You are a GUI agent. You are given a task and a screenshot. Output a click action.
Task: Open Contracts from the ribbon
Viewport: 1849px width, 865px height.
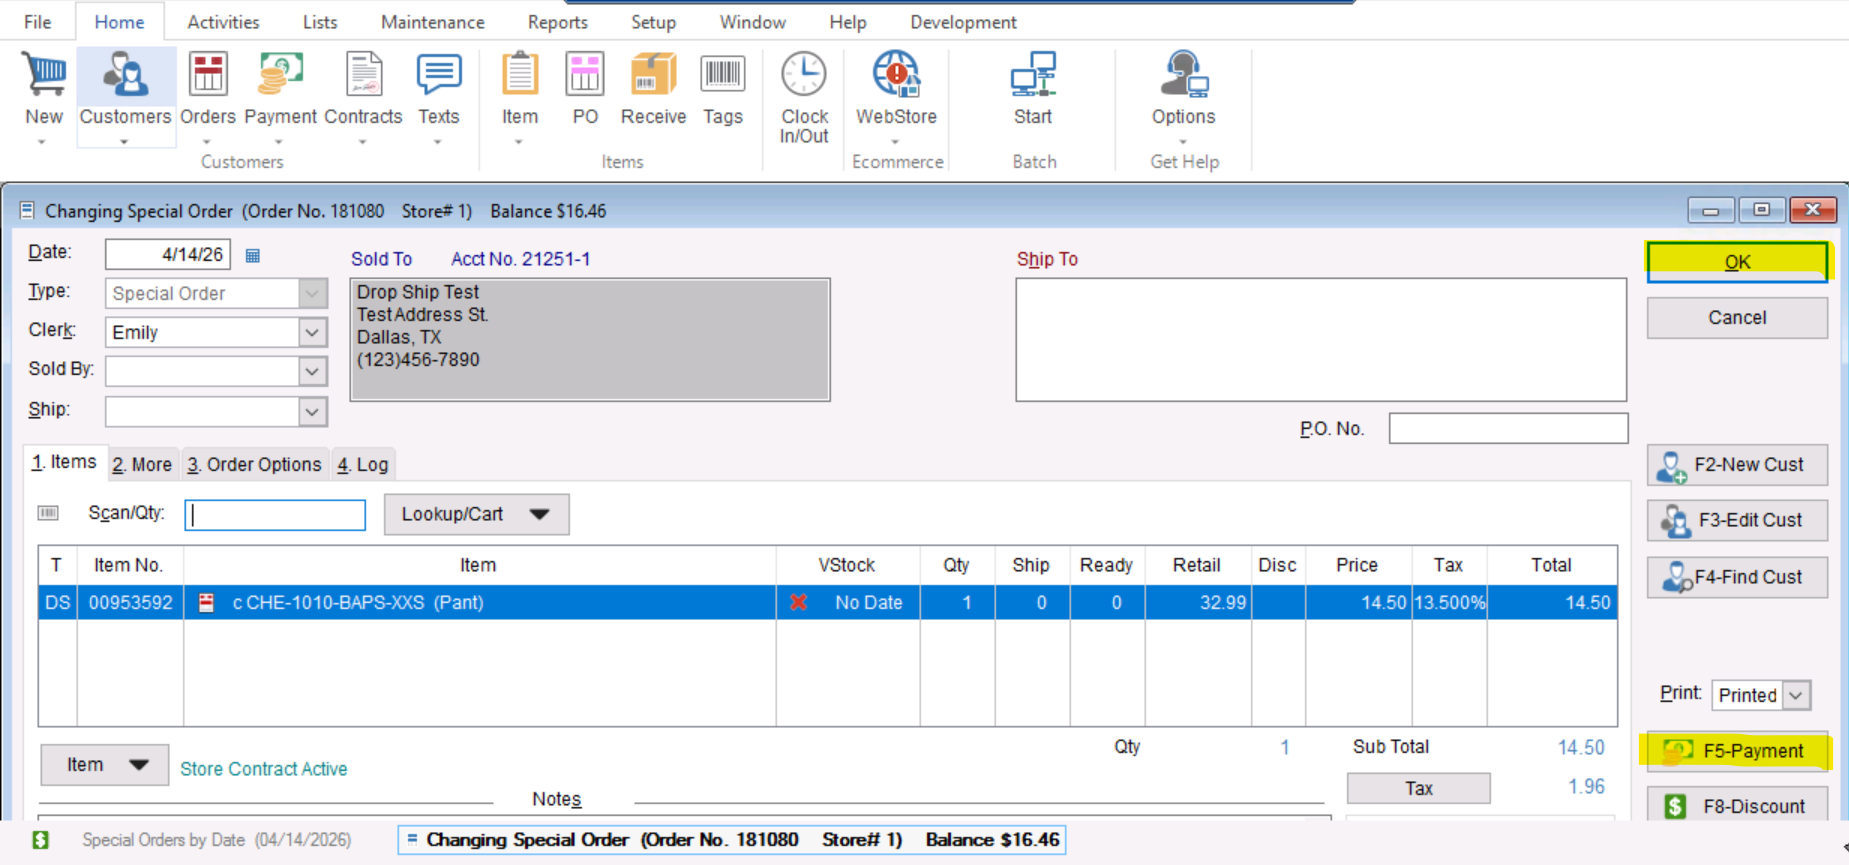tap(363, 78)
